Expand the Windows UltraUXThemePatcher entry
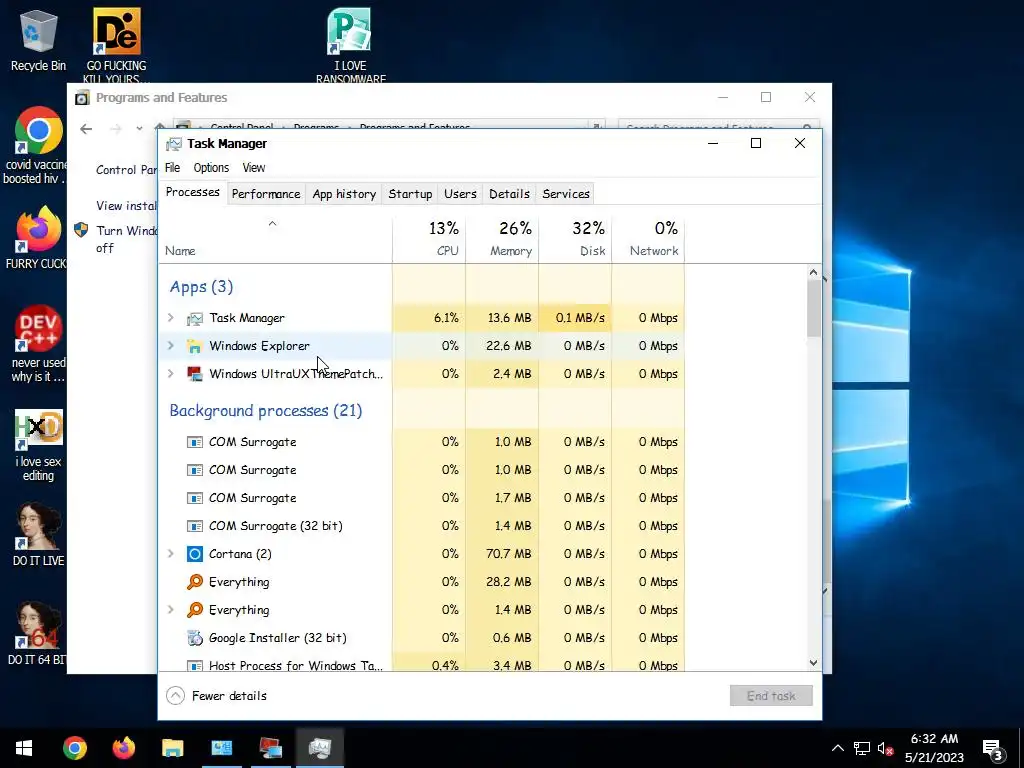 (x=170, y=374)
